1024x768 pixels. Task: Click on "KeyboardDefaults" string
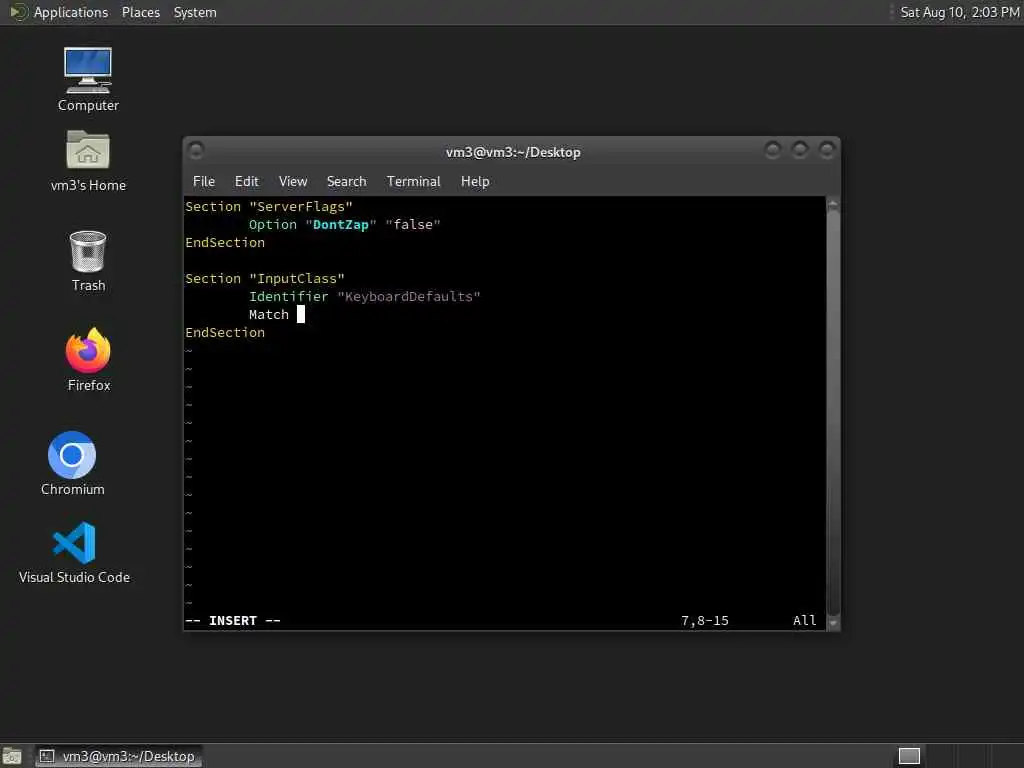click(409, 296)
